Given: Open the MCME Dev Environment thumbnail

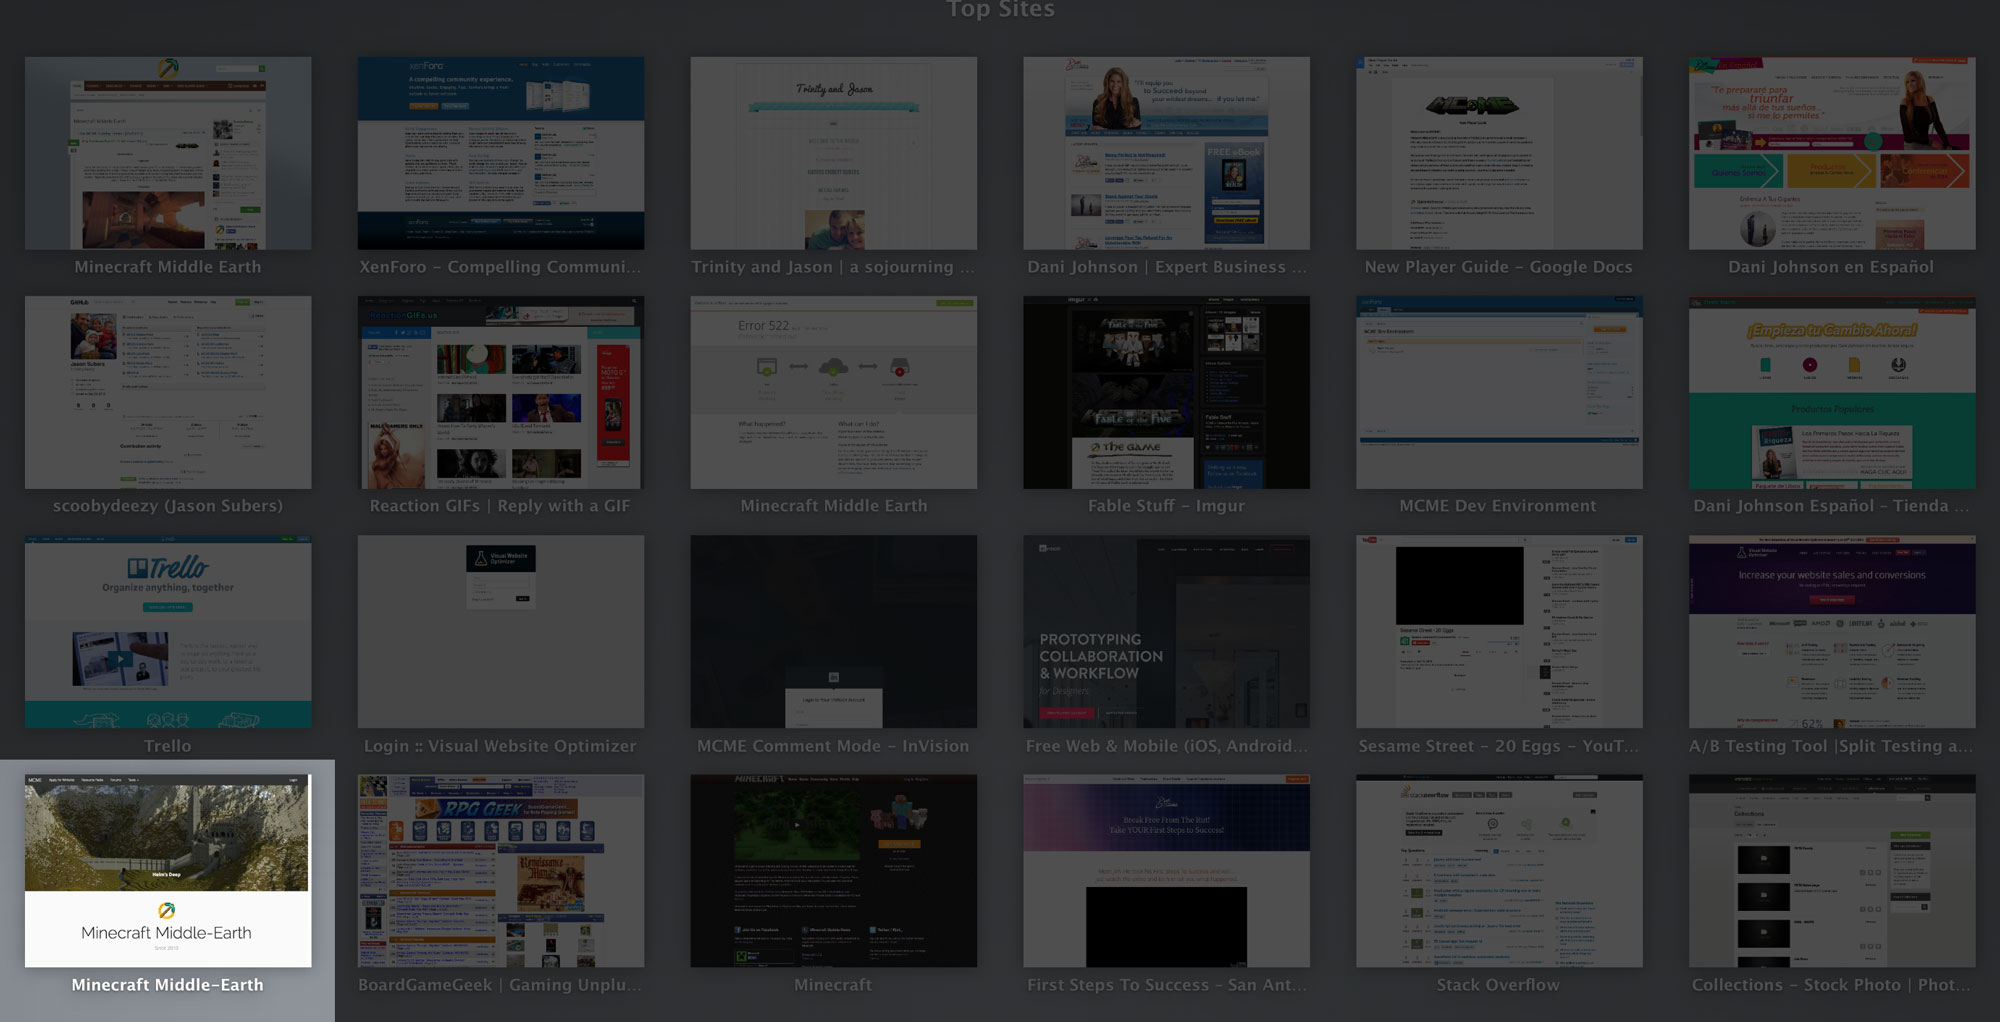Looking at the screenshot, I should click(x=1500, y=393).
